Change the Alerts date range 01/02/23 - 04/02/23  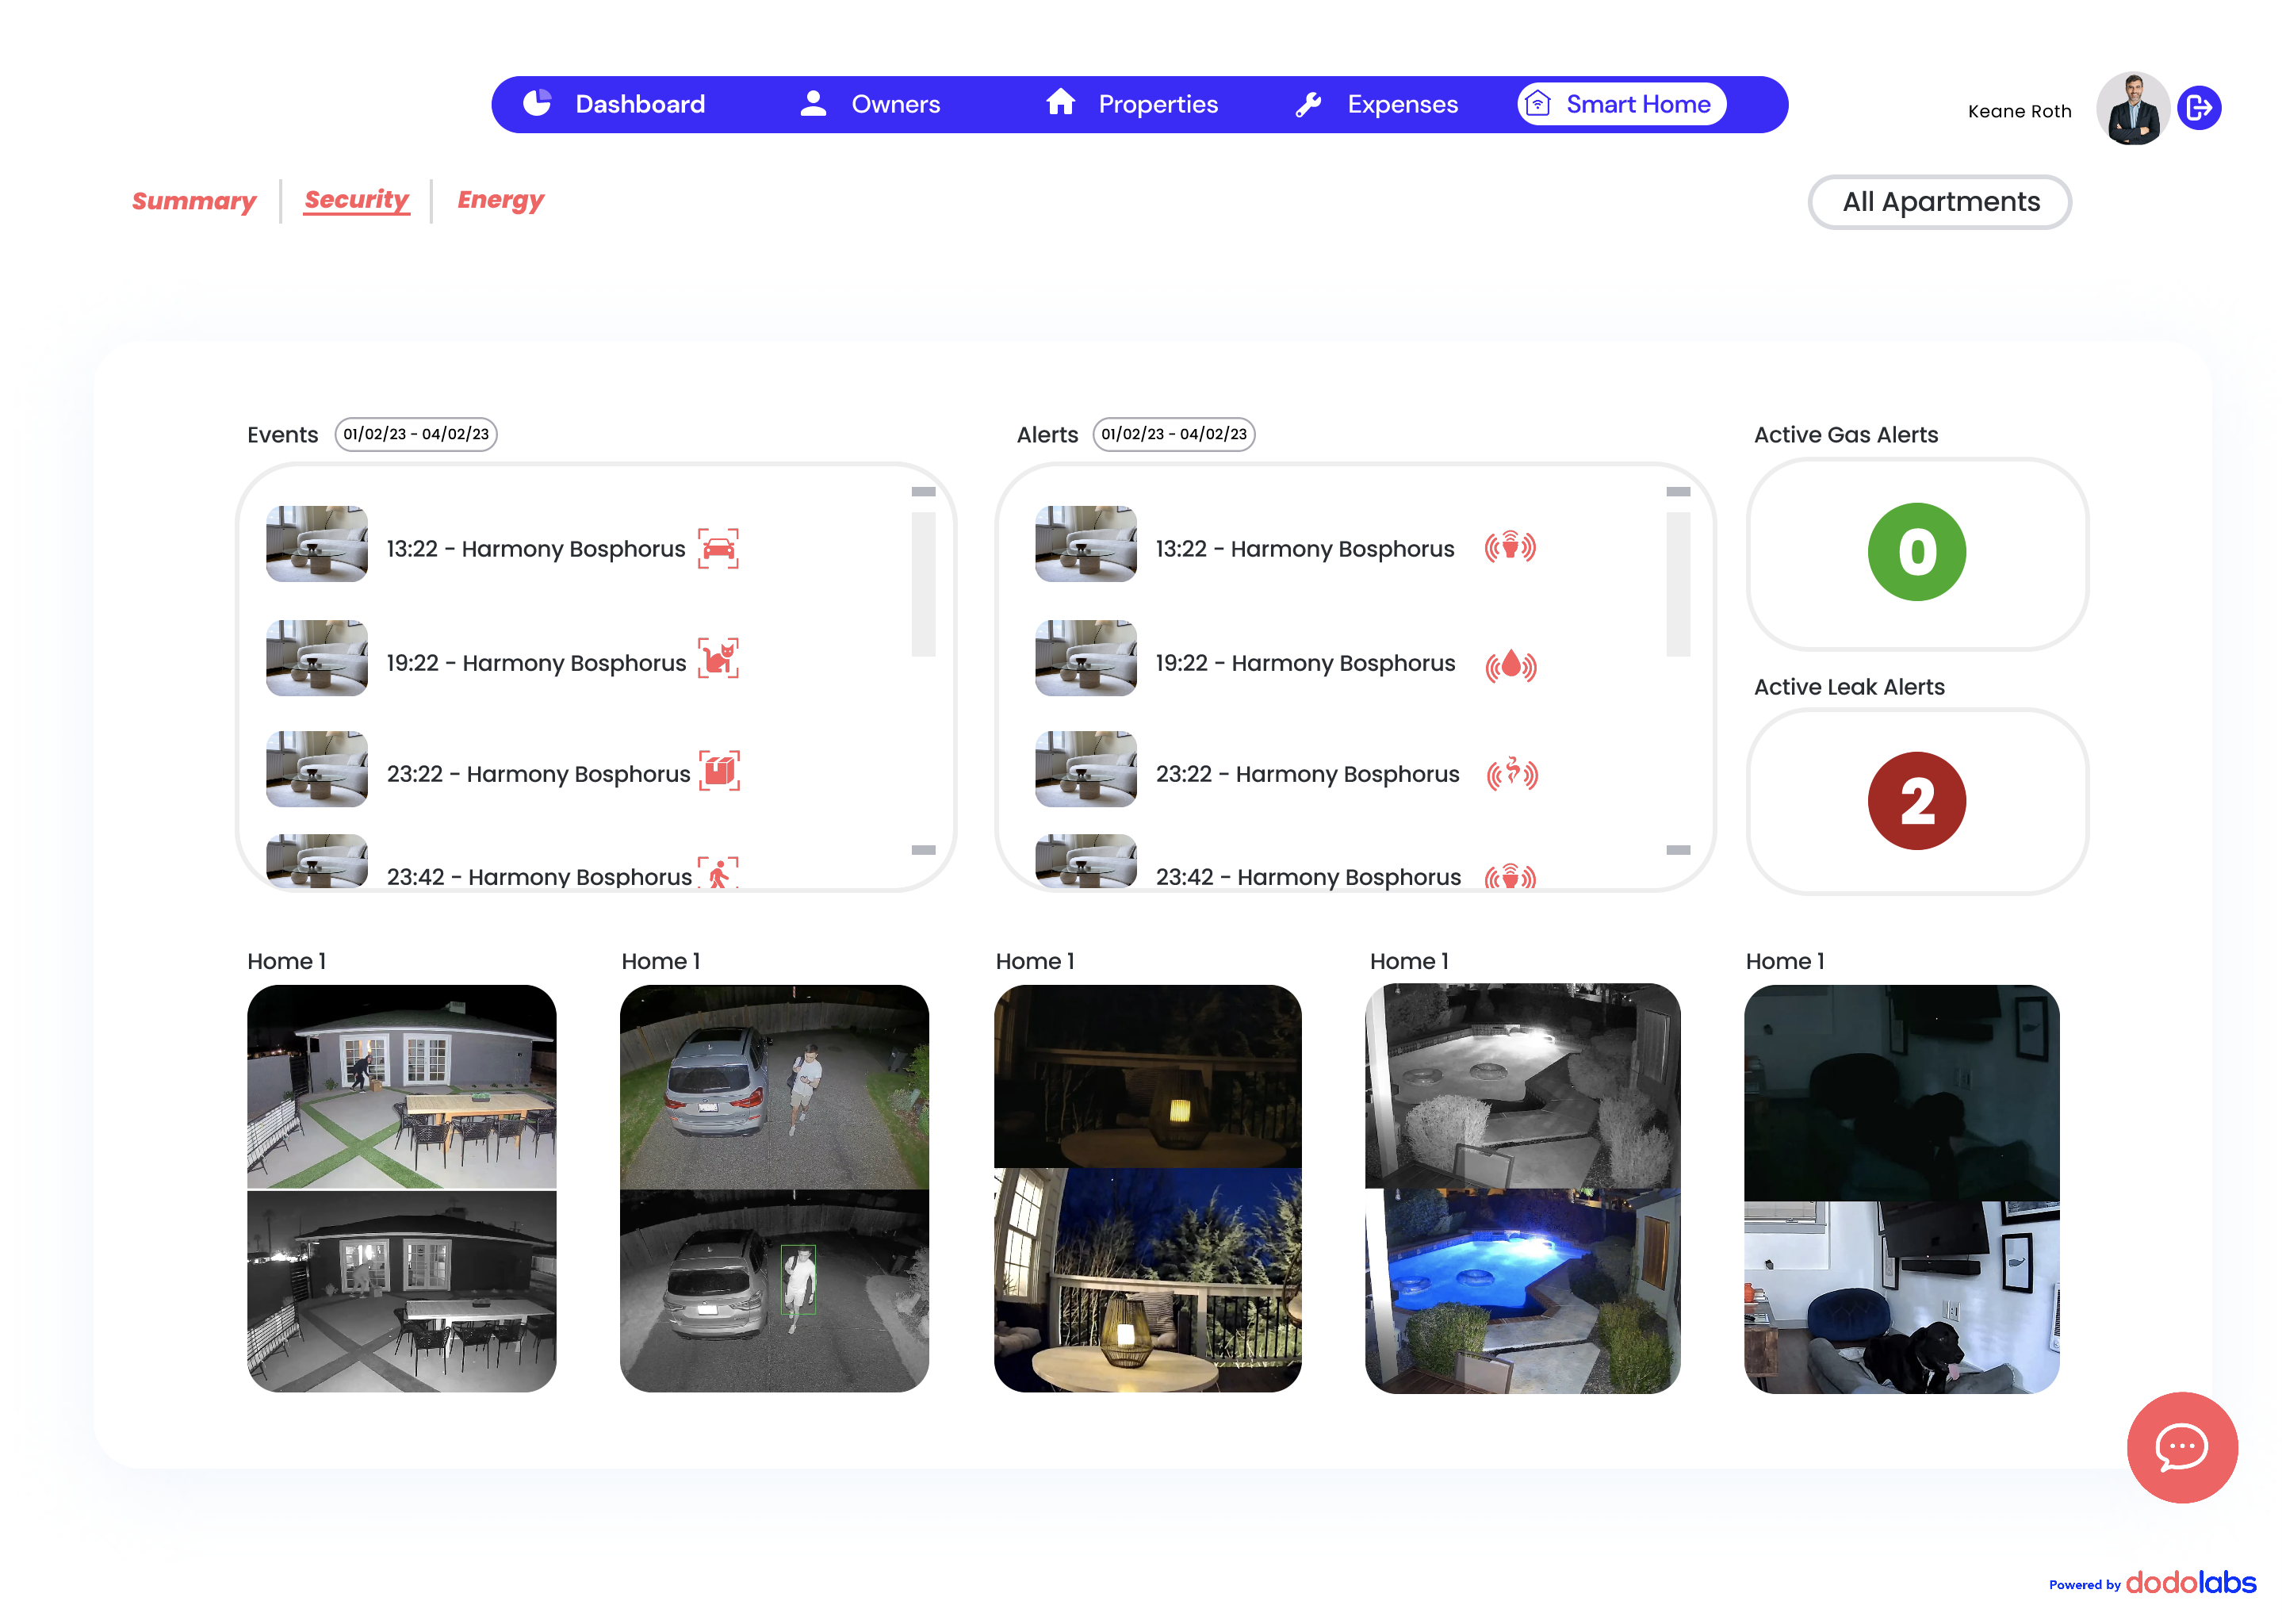tap(1173, 434)
